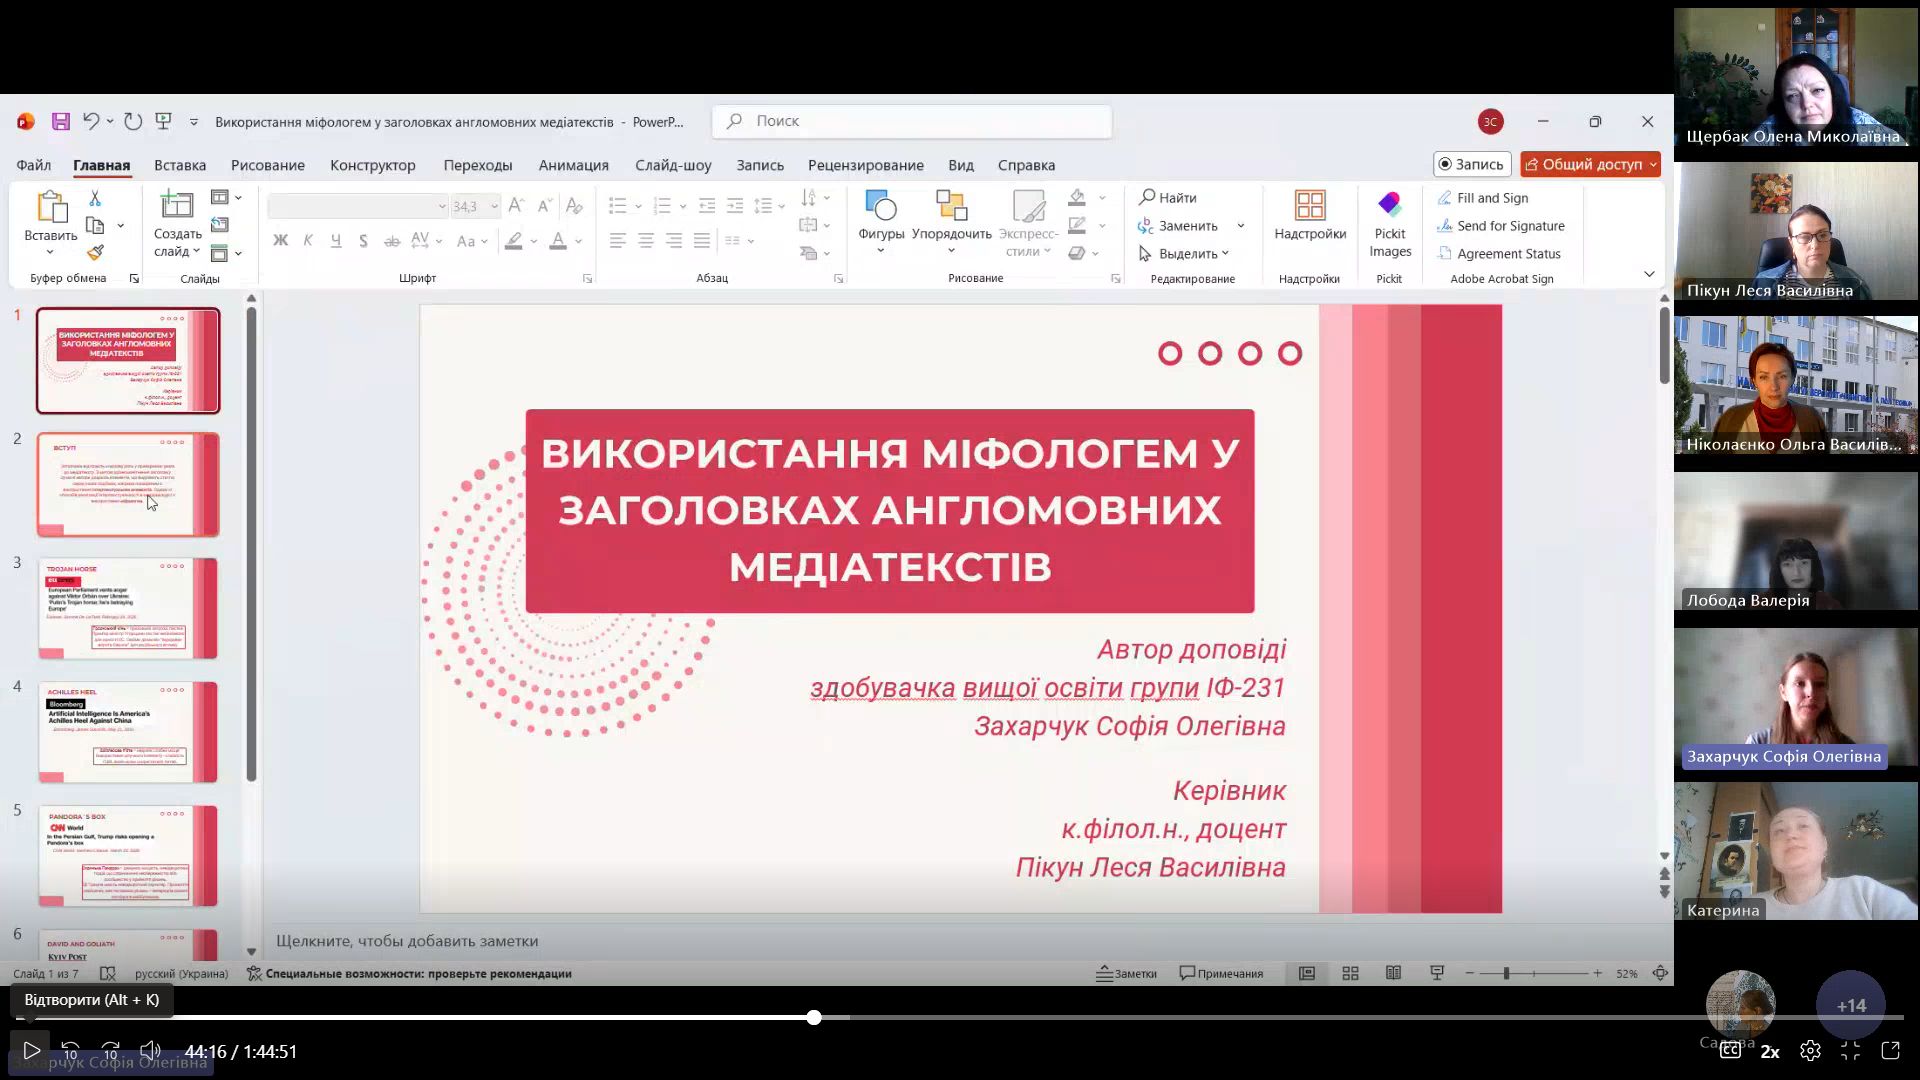Open the playback speed 2x menu

tap(1770, 1051)
